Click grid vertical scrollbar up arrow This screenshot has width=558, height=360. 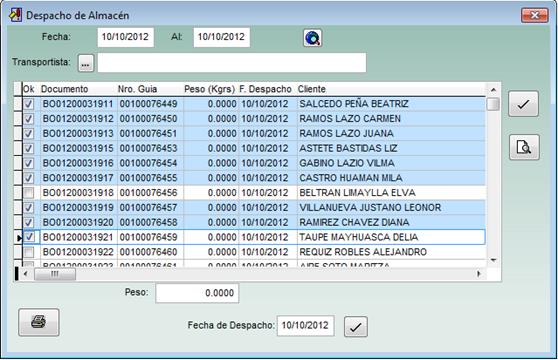pos(493,89)
